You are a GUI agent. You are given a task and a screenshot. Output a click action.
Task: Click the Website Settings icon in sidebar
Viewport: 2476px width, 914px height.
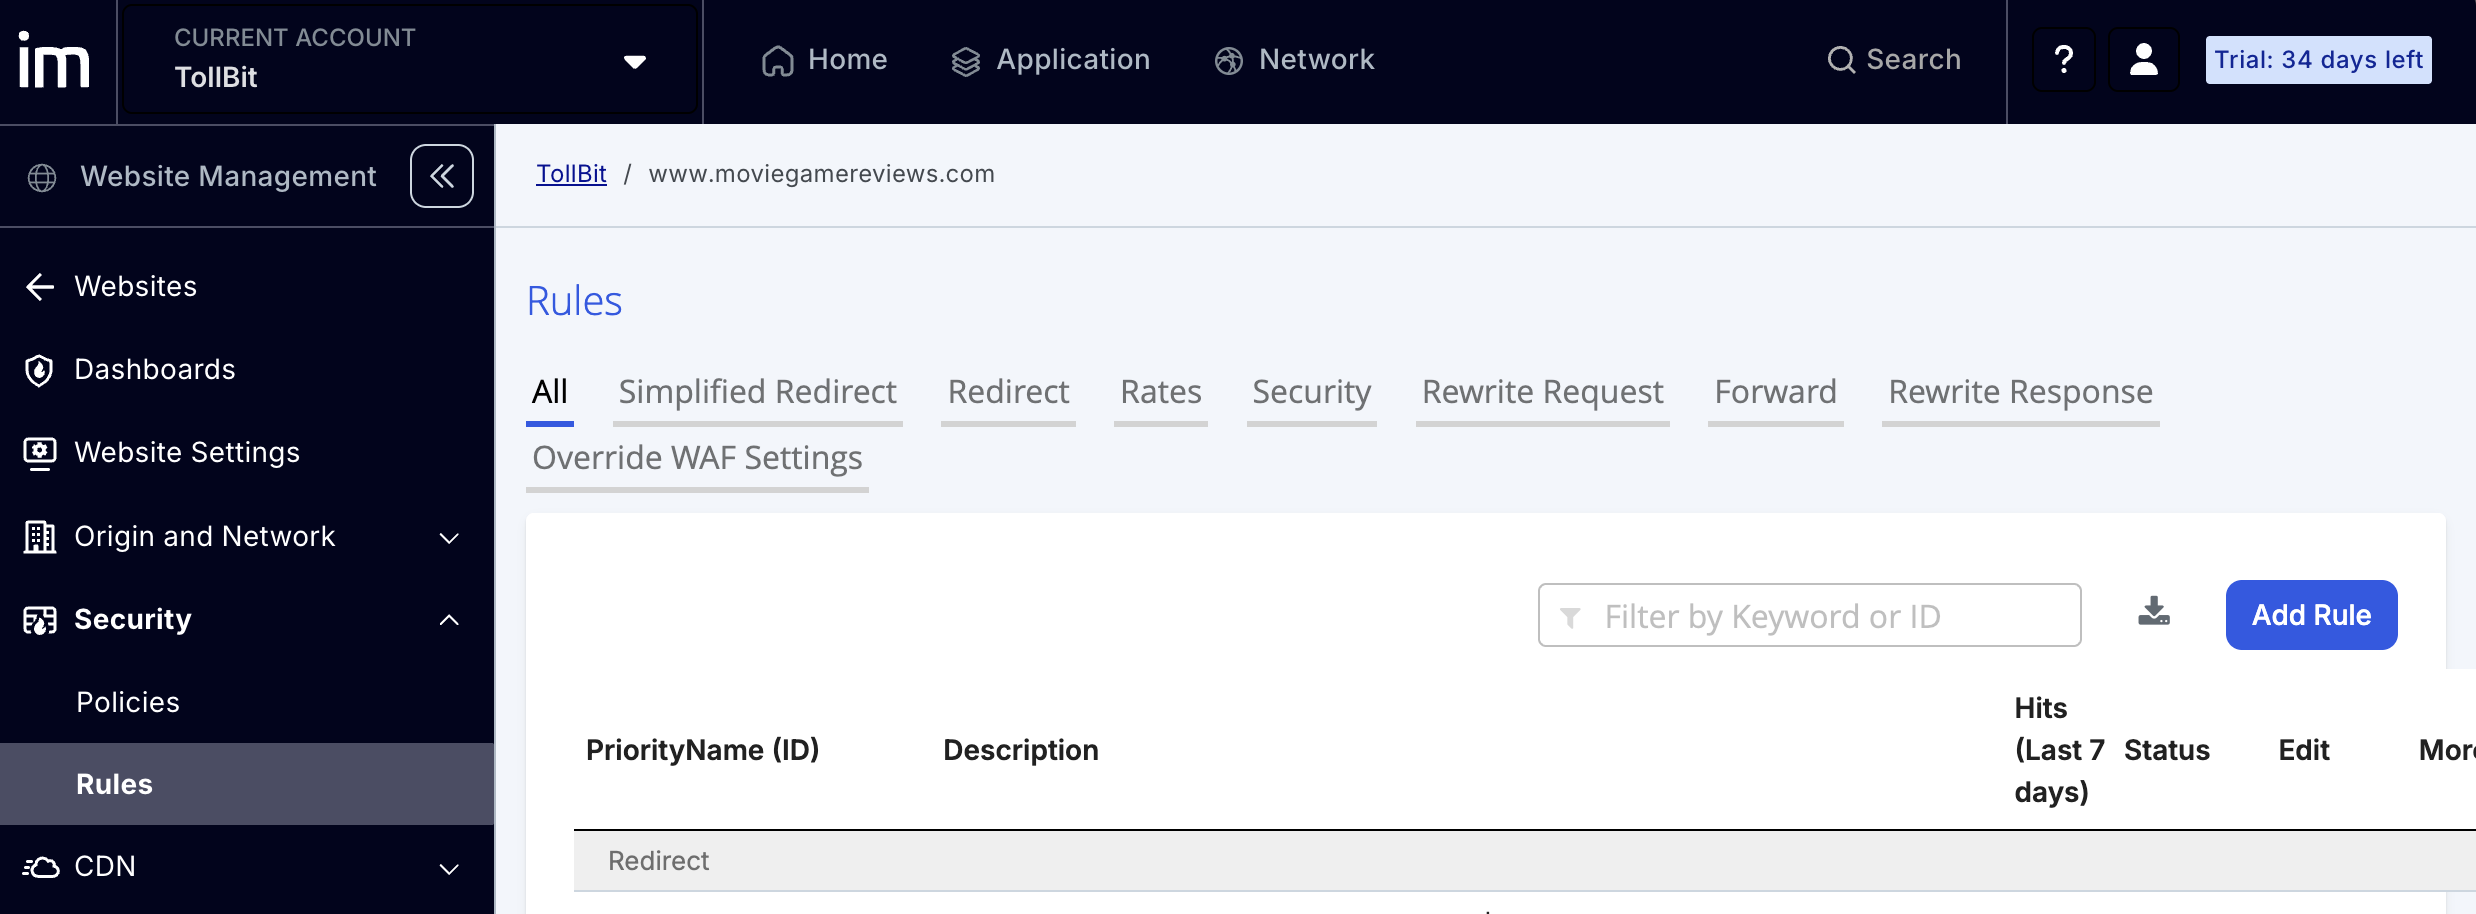coord(39,452)
